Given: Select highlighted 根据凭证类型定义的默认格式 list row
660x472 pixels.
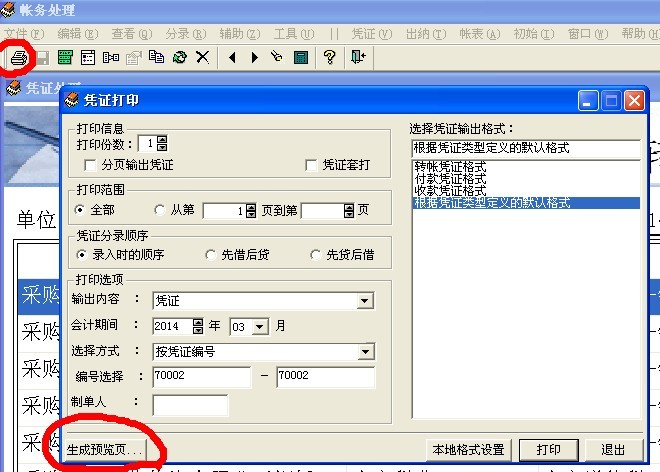Looking at the screenshot, I should 526,203.
